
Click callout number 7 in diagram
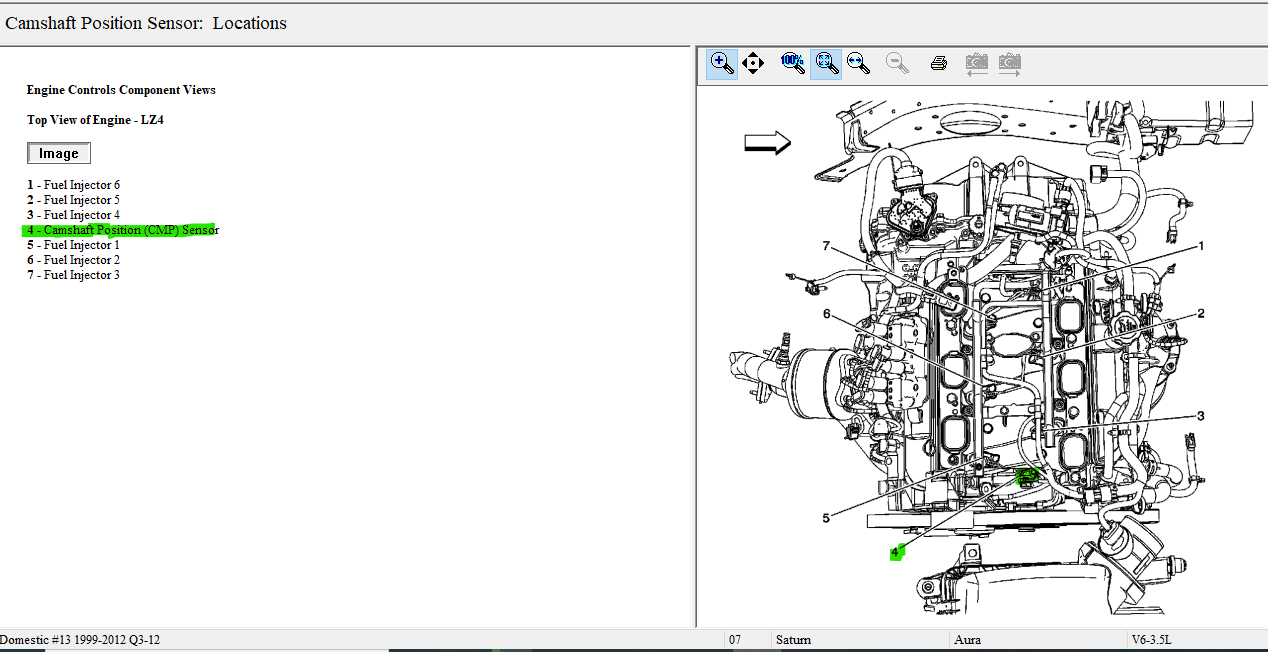click(x=827, y=246)
